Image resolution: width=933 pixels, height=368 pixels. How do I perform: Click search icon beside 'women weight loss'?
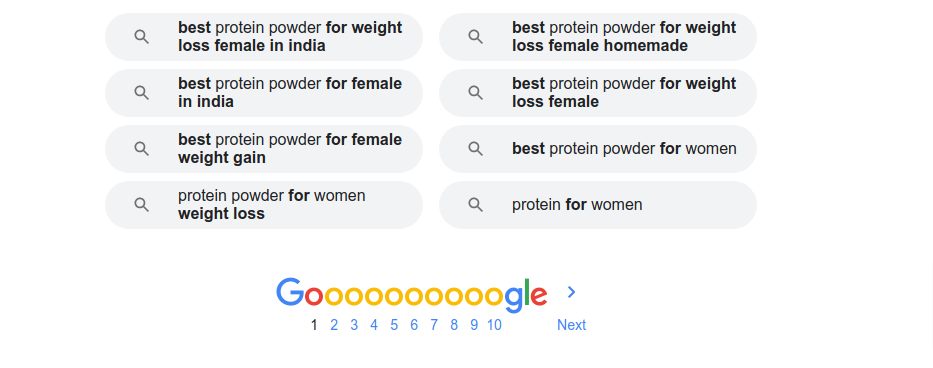pos(142,205)
